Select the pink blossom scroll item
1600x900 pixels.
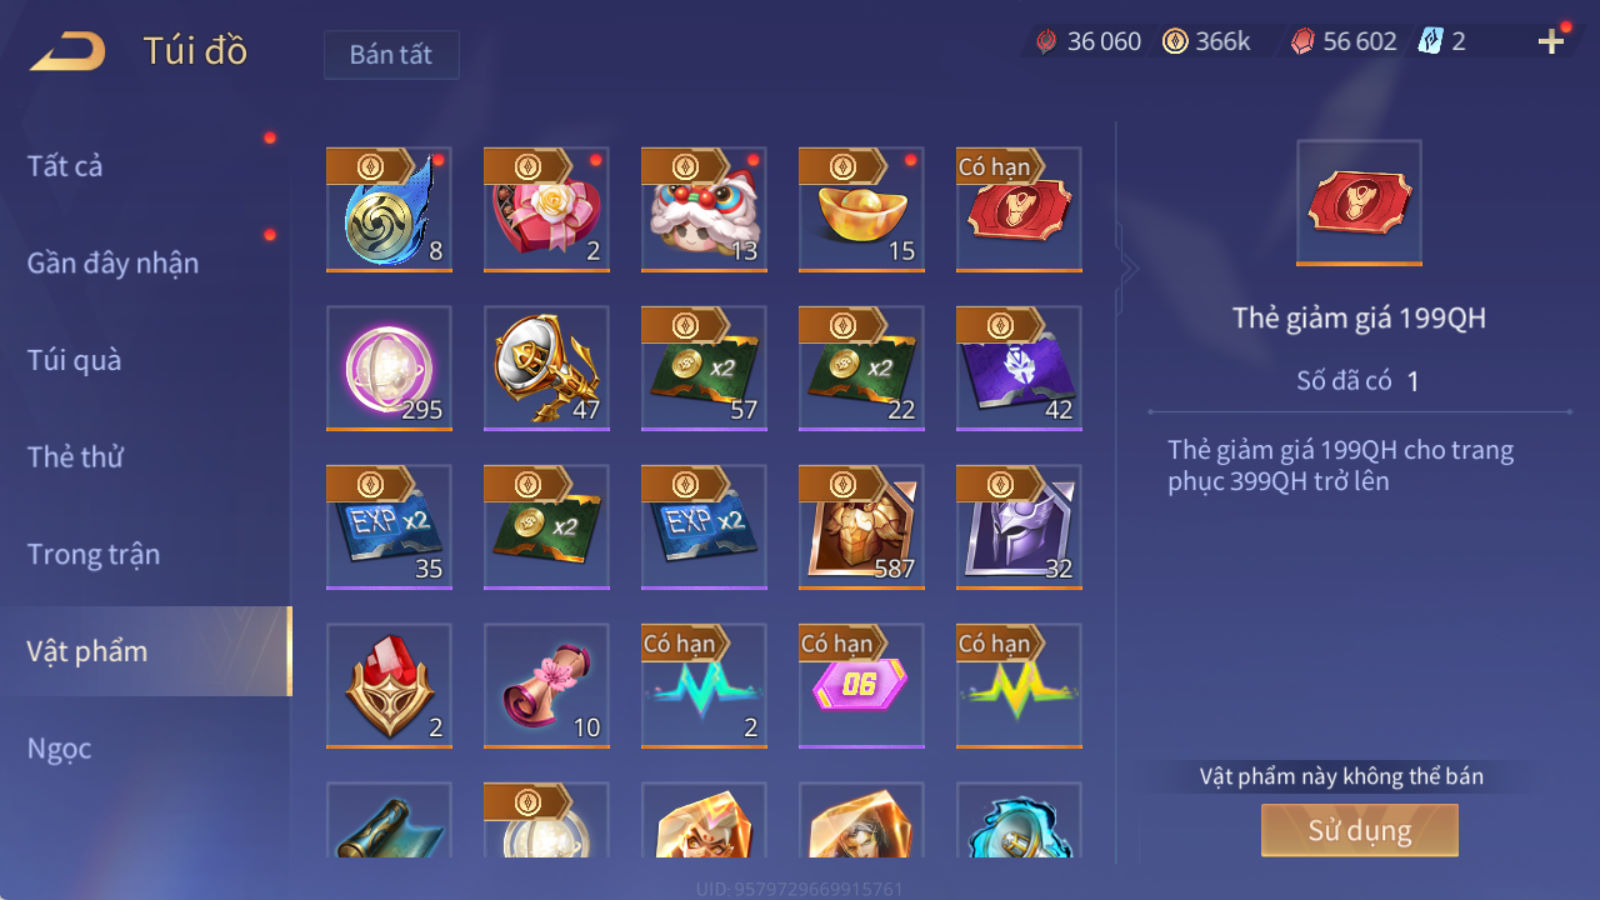coord(546,686)
